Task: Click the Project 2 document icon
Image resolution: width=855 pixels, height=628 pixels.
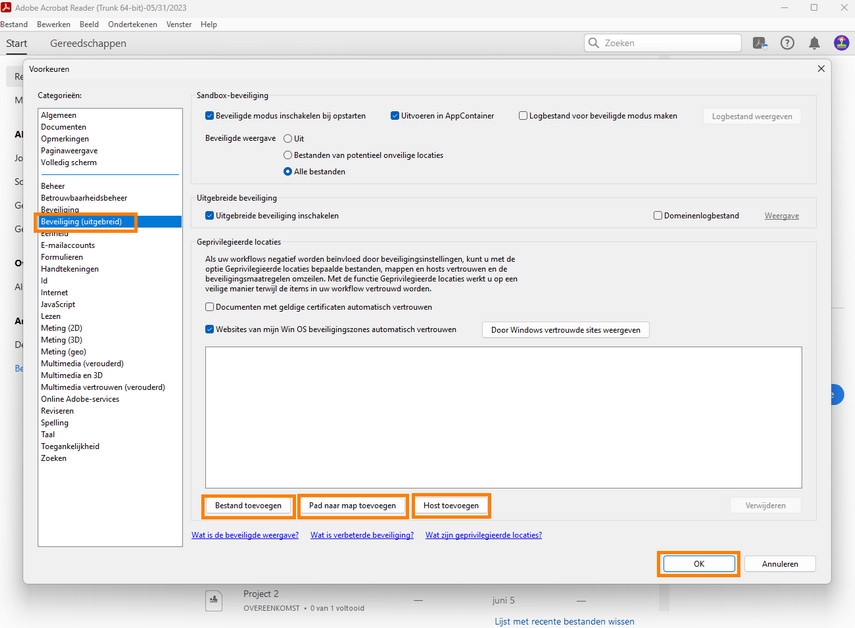Action: tap(214, 599)
